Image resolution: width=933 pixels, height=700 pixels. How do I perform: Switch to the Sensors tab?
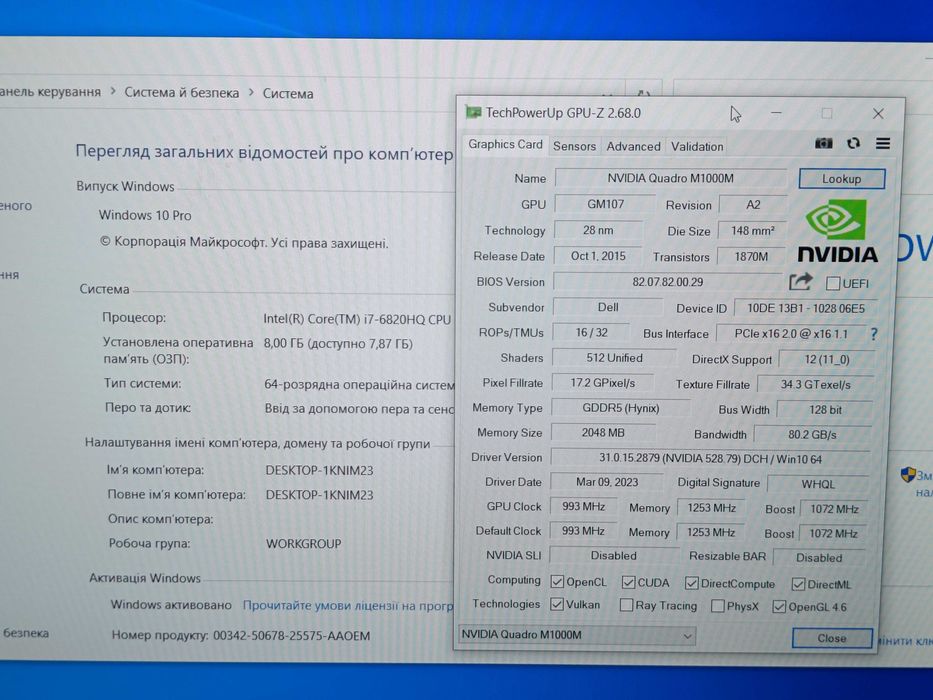click(574, 146)
